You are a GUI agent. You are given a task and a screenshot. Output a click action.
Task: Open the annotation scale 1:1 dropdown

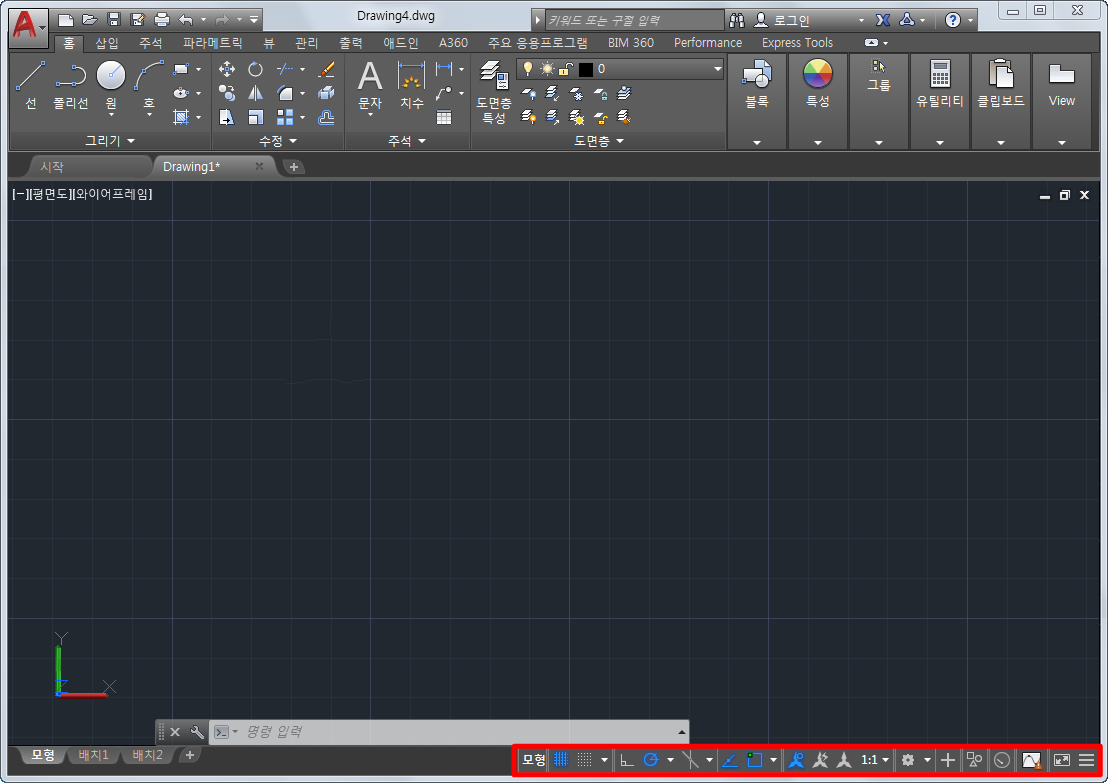(x=875, y=760)
